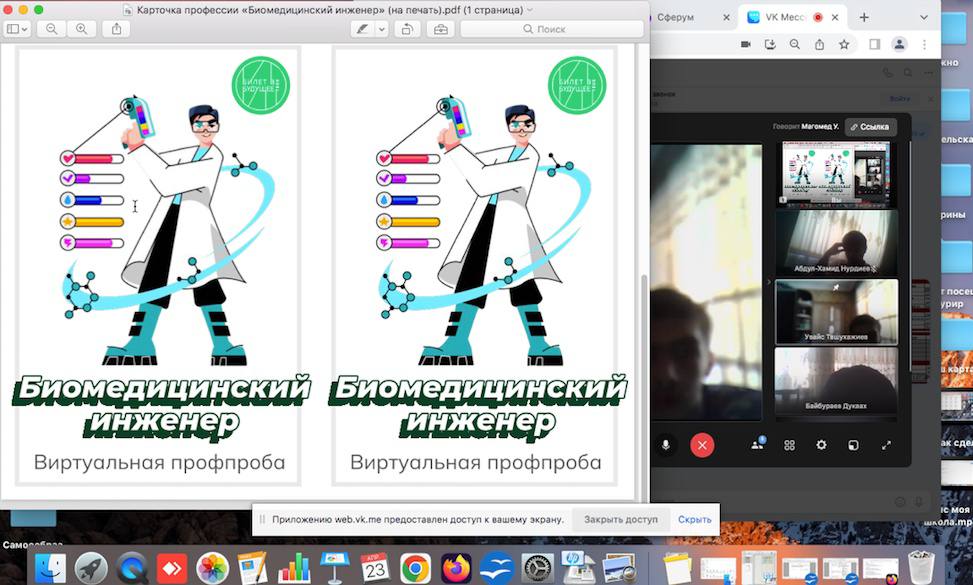Screen dimensions: 973x585
Task: Collapse the participant thumbnails panel arrow
Action: pos(769,282)
